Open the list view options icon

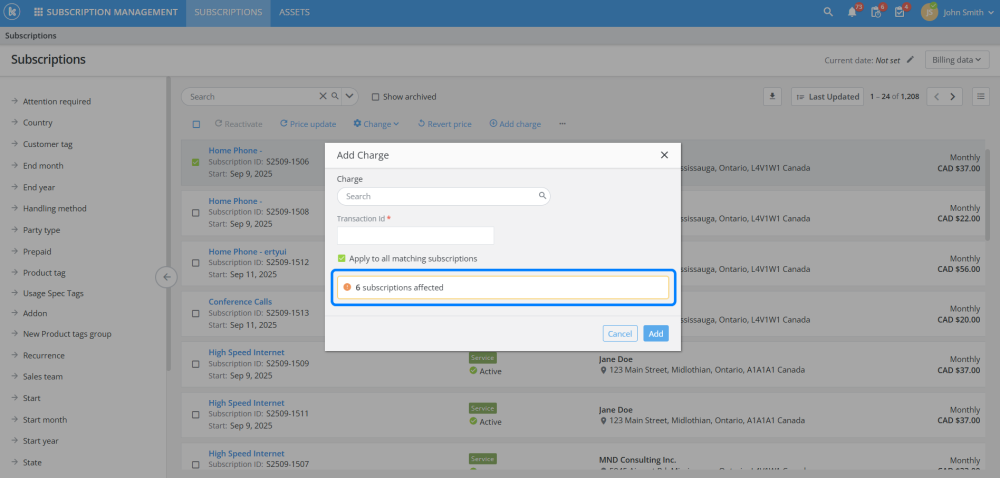point(981,97)
